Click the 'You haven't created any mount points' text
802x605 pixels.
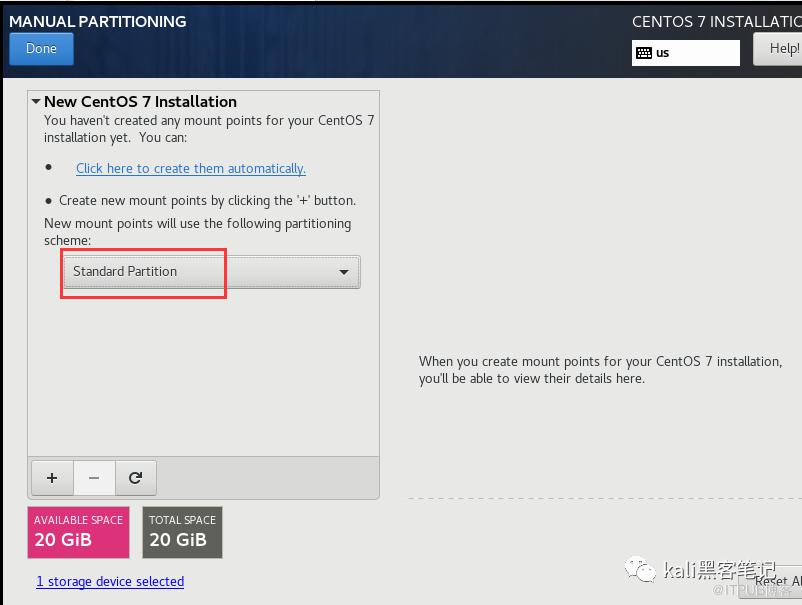coord(209,129)
